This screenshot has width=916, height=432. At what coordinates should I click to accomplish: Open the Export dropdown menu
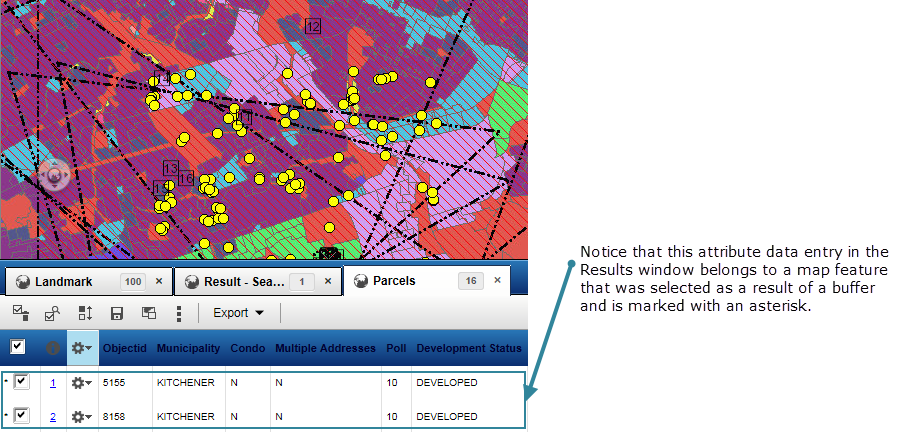coord(239,313)
